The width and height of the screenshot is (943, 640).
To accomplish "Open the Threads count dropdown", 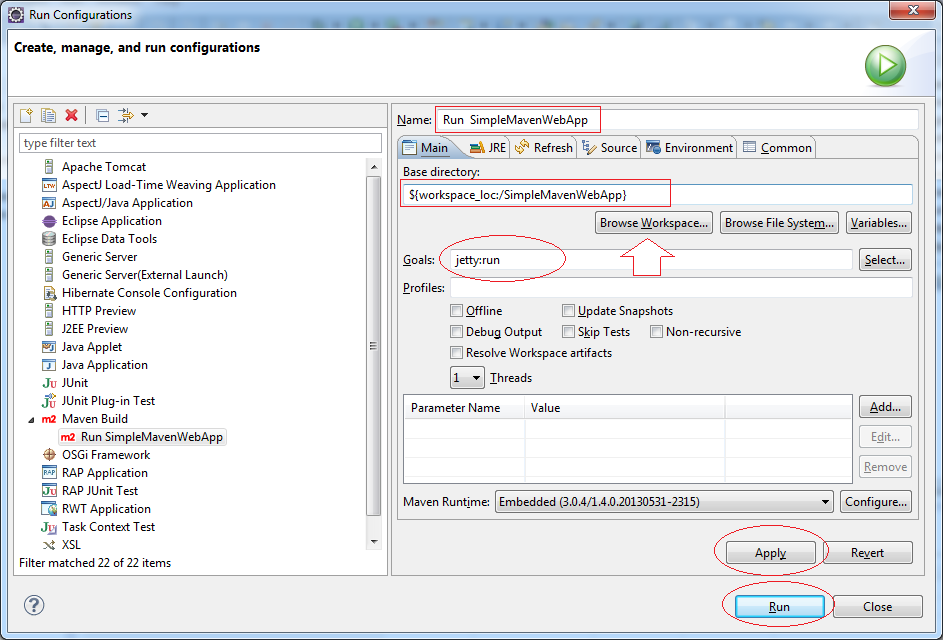I will click(467, 378).
